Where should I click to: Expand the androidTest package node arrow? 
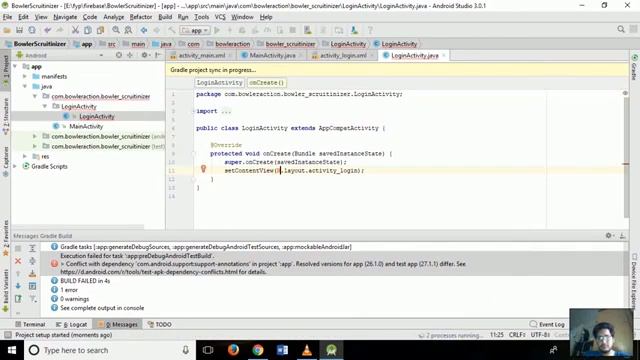(35, 136)
